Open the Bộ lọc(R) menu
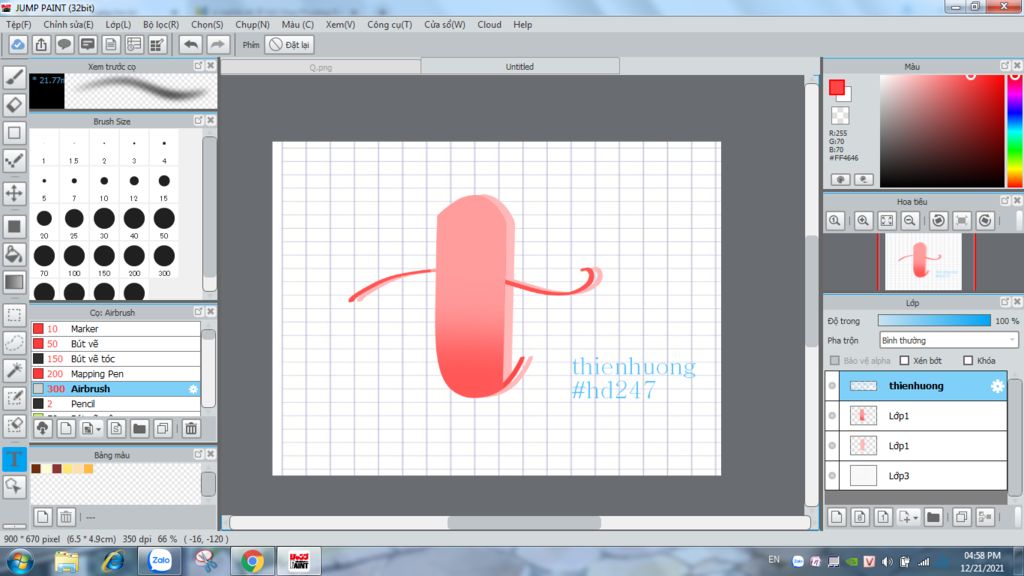 [x=160, y=24]
